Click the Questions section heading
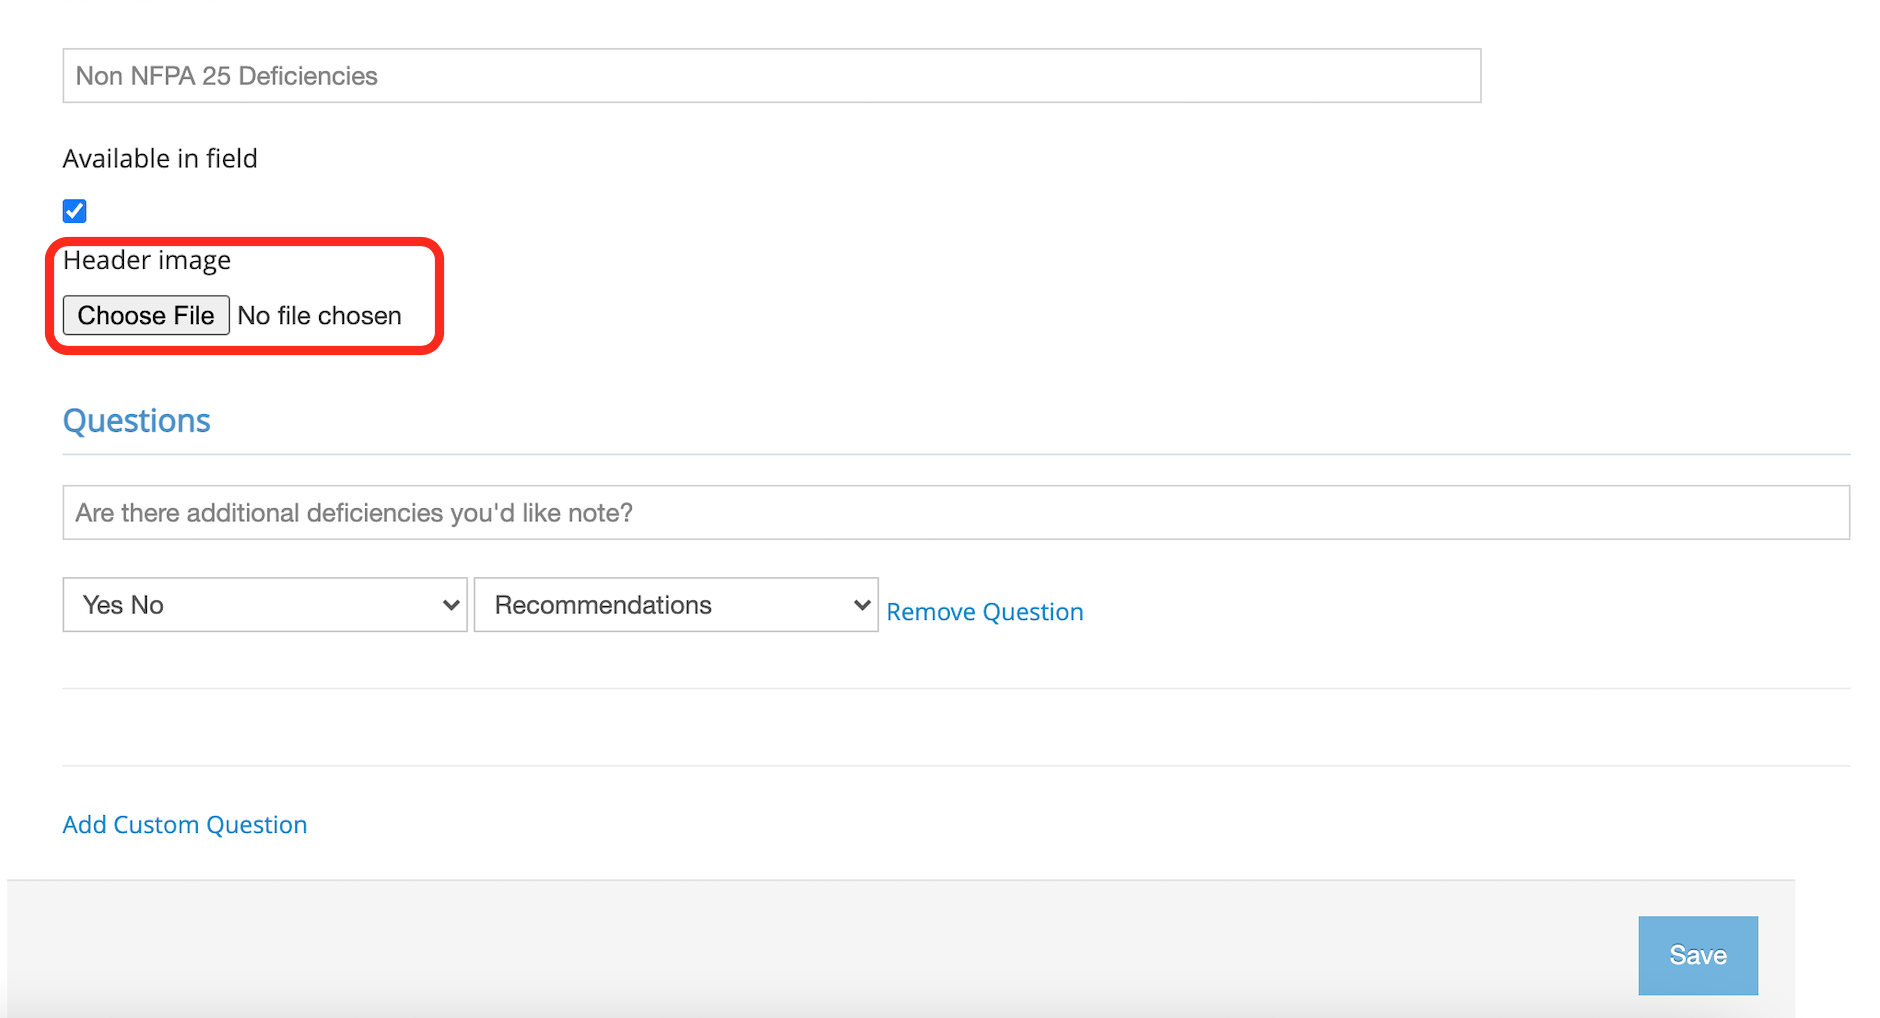The width and height of the screenshot is (1880, 1018). click(137, 421)
